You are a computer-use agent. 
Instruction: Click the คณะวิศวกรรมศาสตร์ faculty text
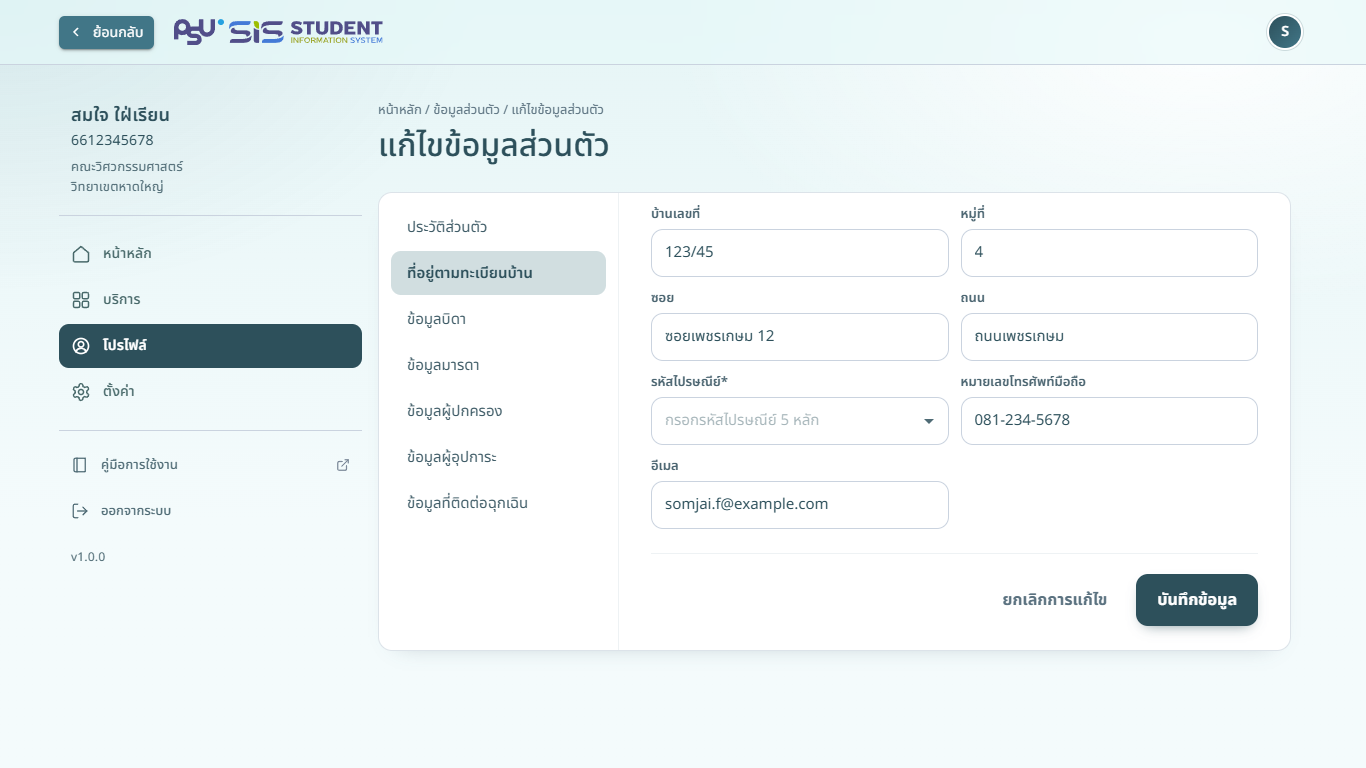click(126, 166)
